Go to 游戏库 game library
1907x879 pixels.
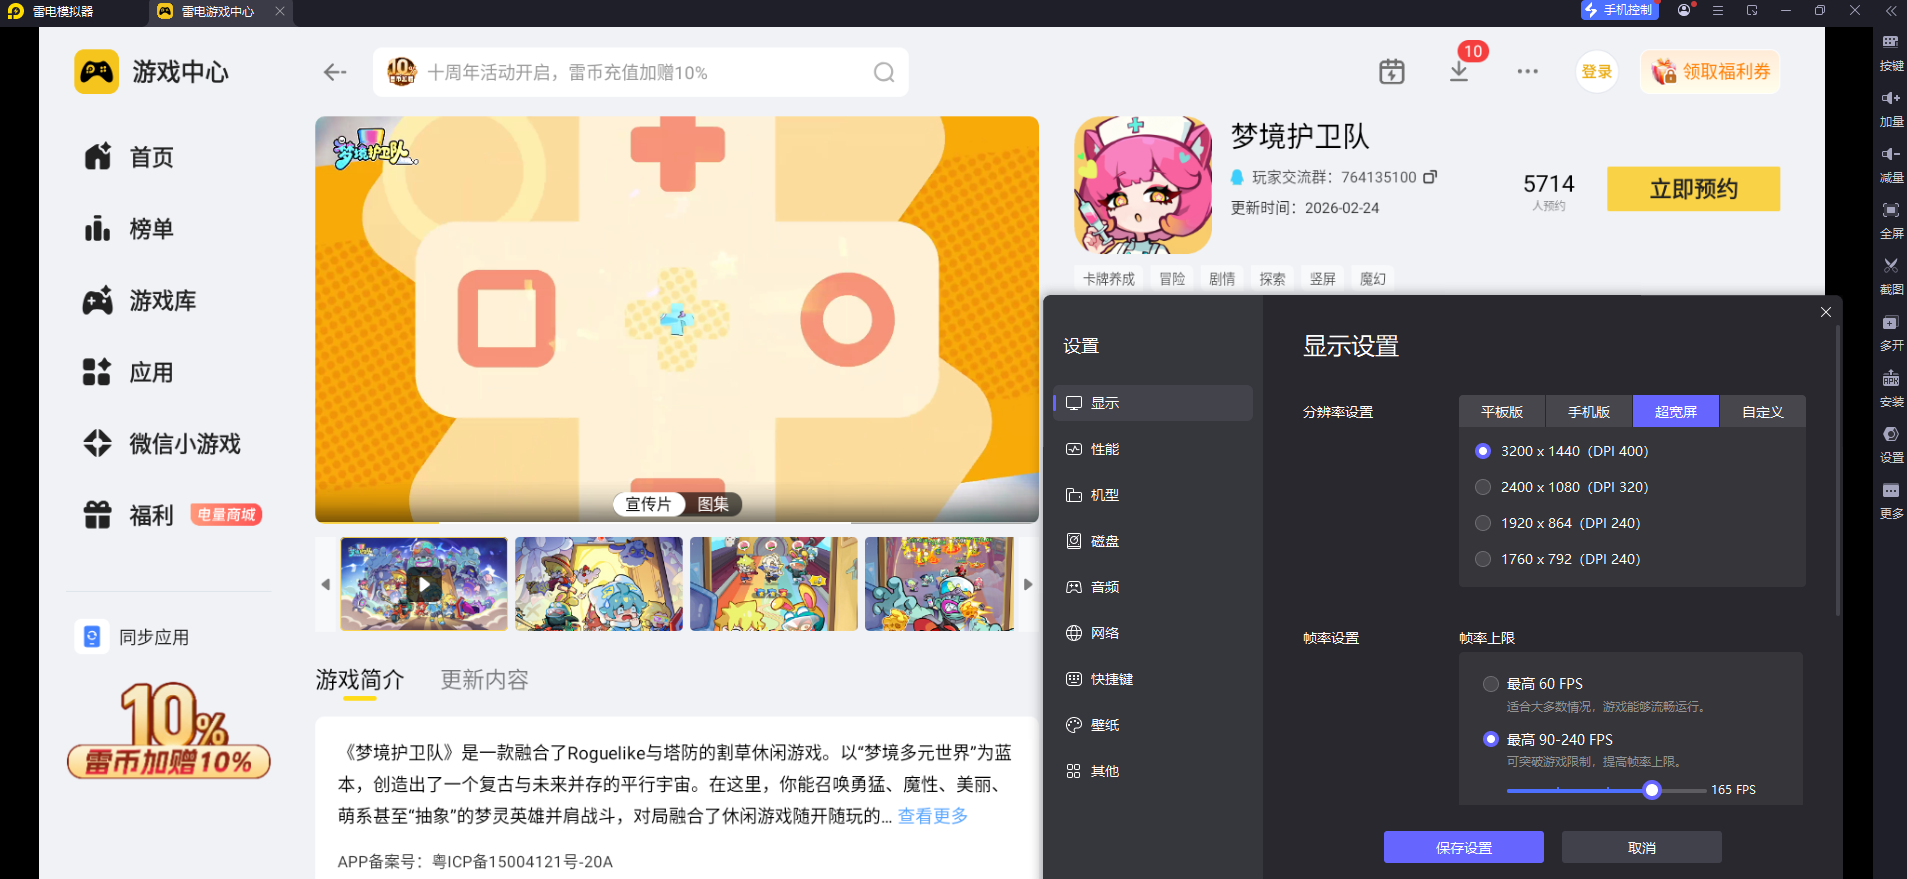pyautogui.click(x=140, y=301)
